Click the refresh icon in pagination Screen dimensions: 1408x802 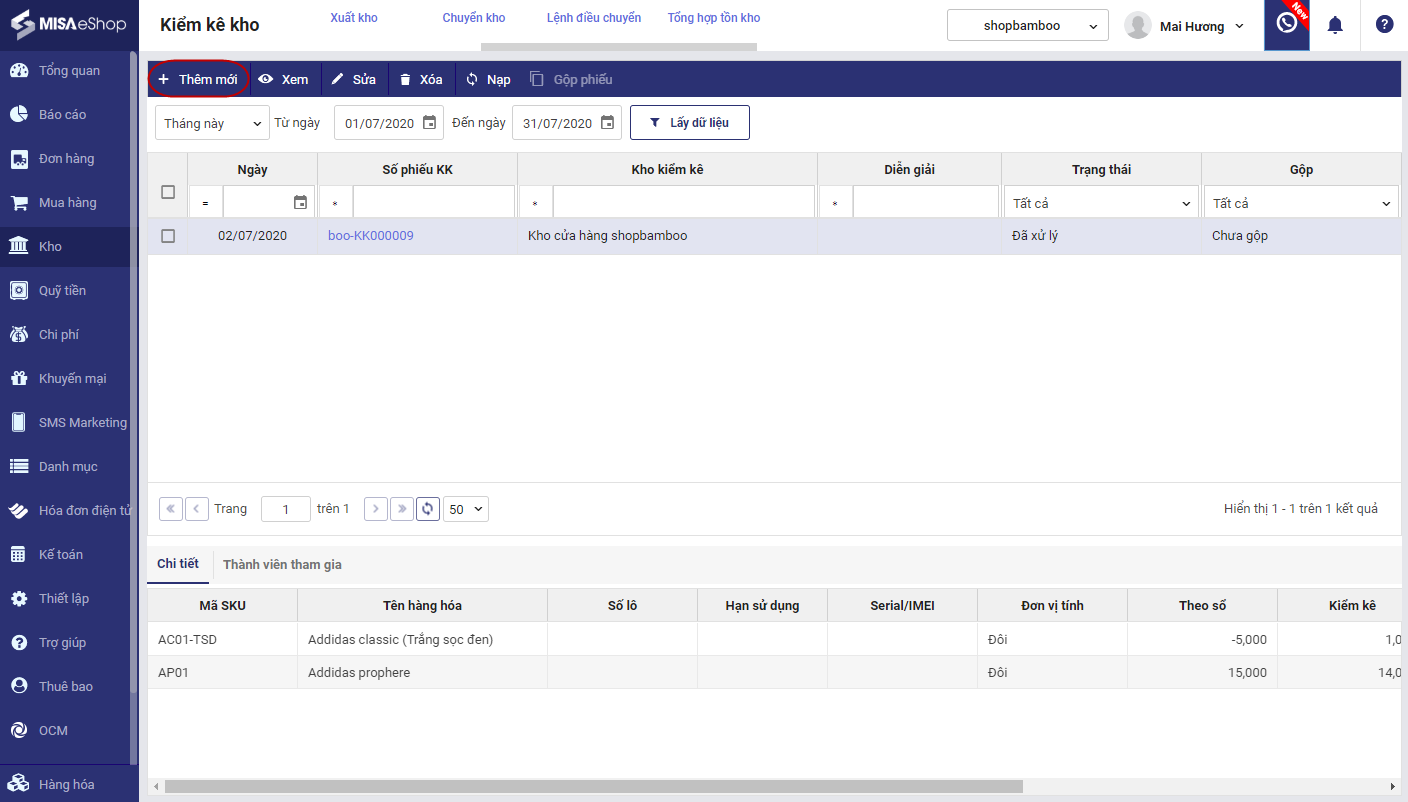pos(428,509)
